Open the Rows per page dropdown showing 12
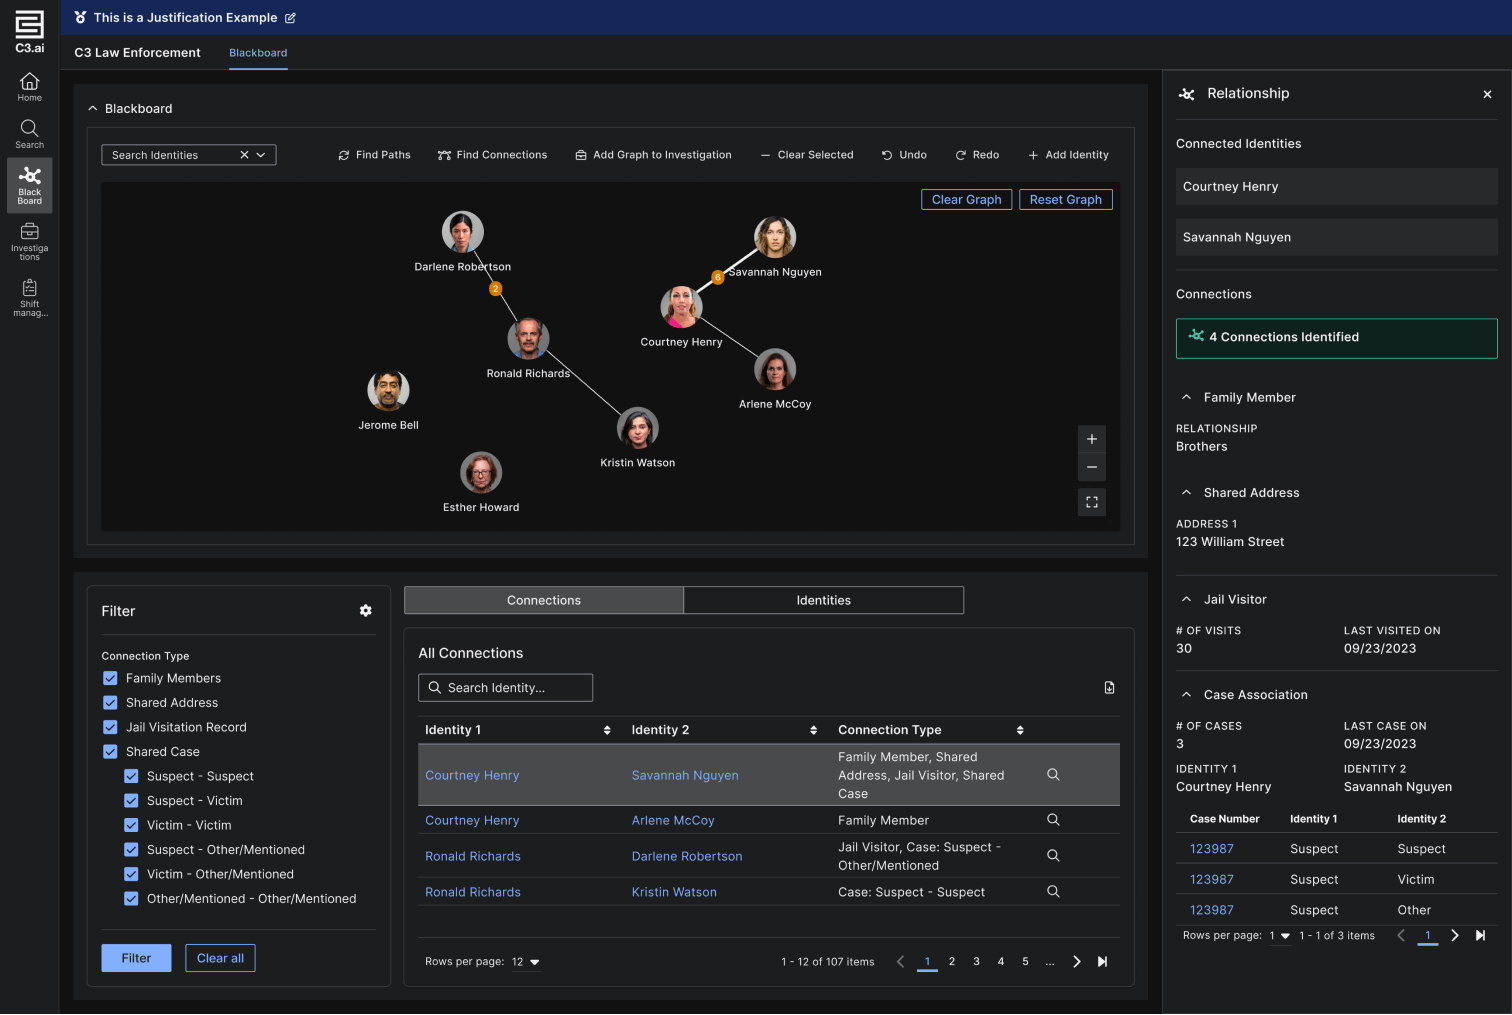 (x=526, y=962)
